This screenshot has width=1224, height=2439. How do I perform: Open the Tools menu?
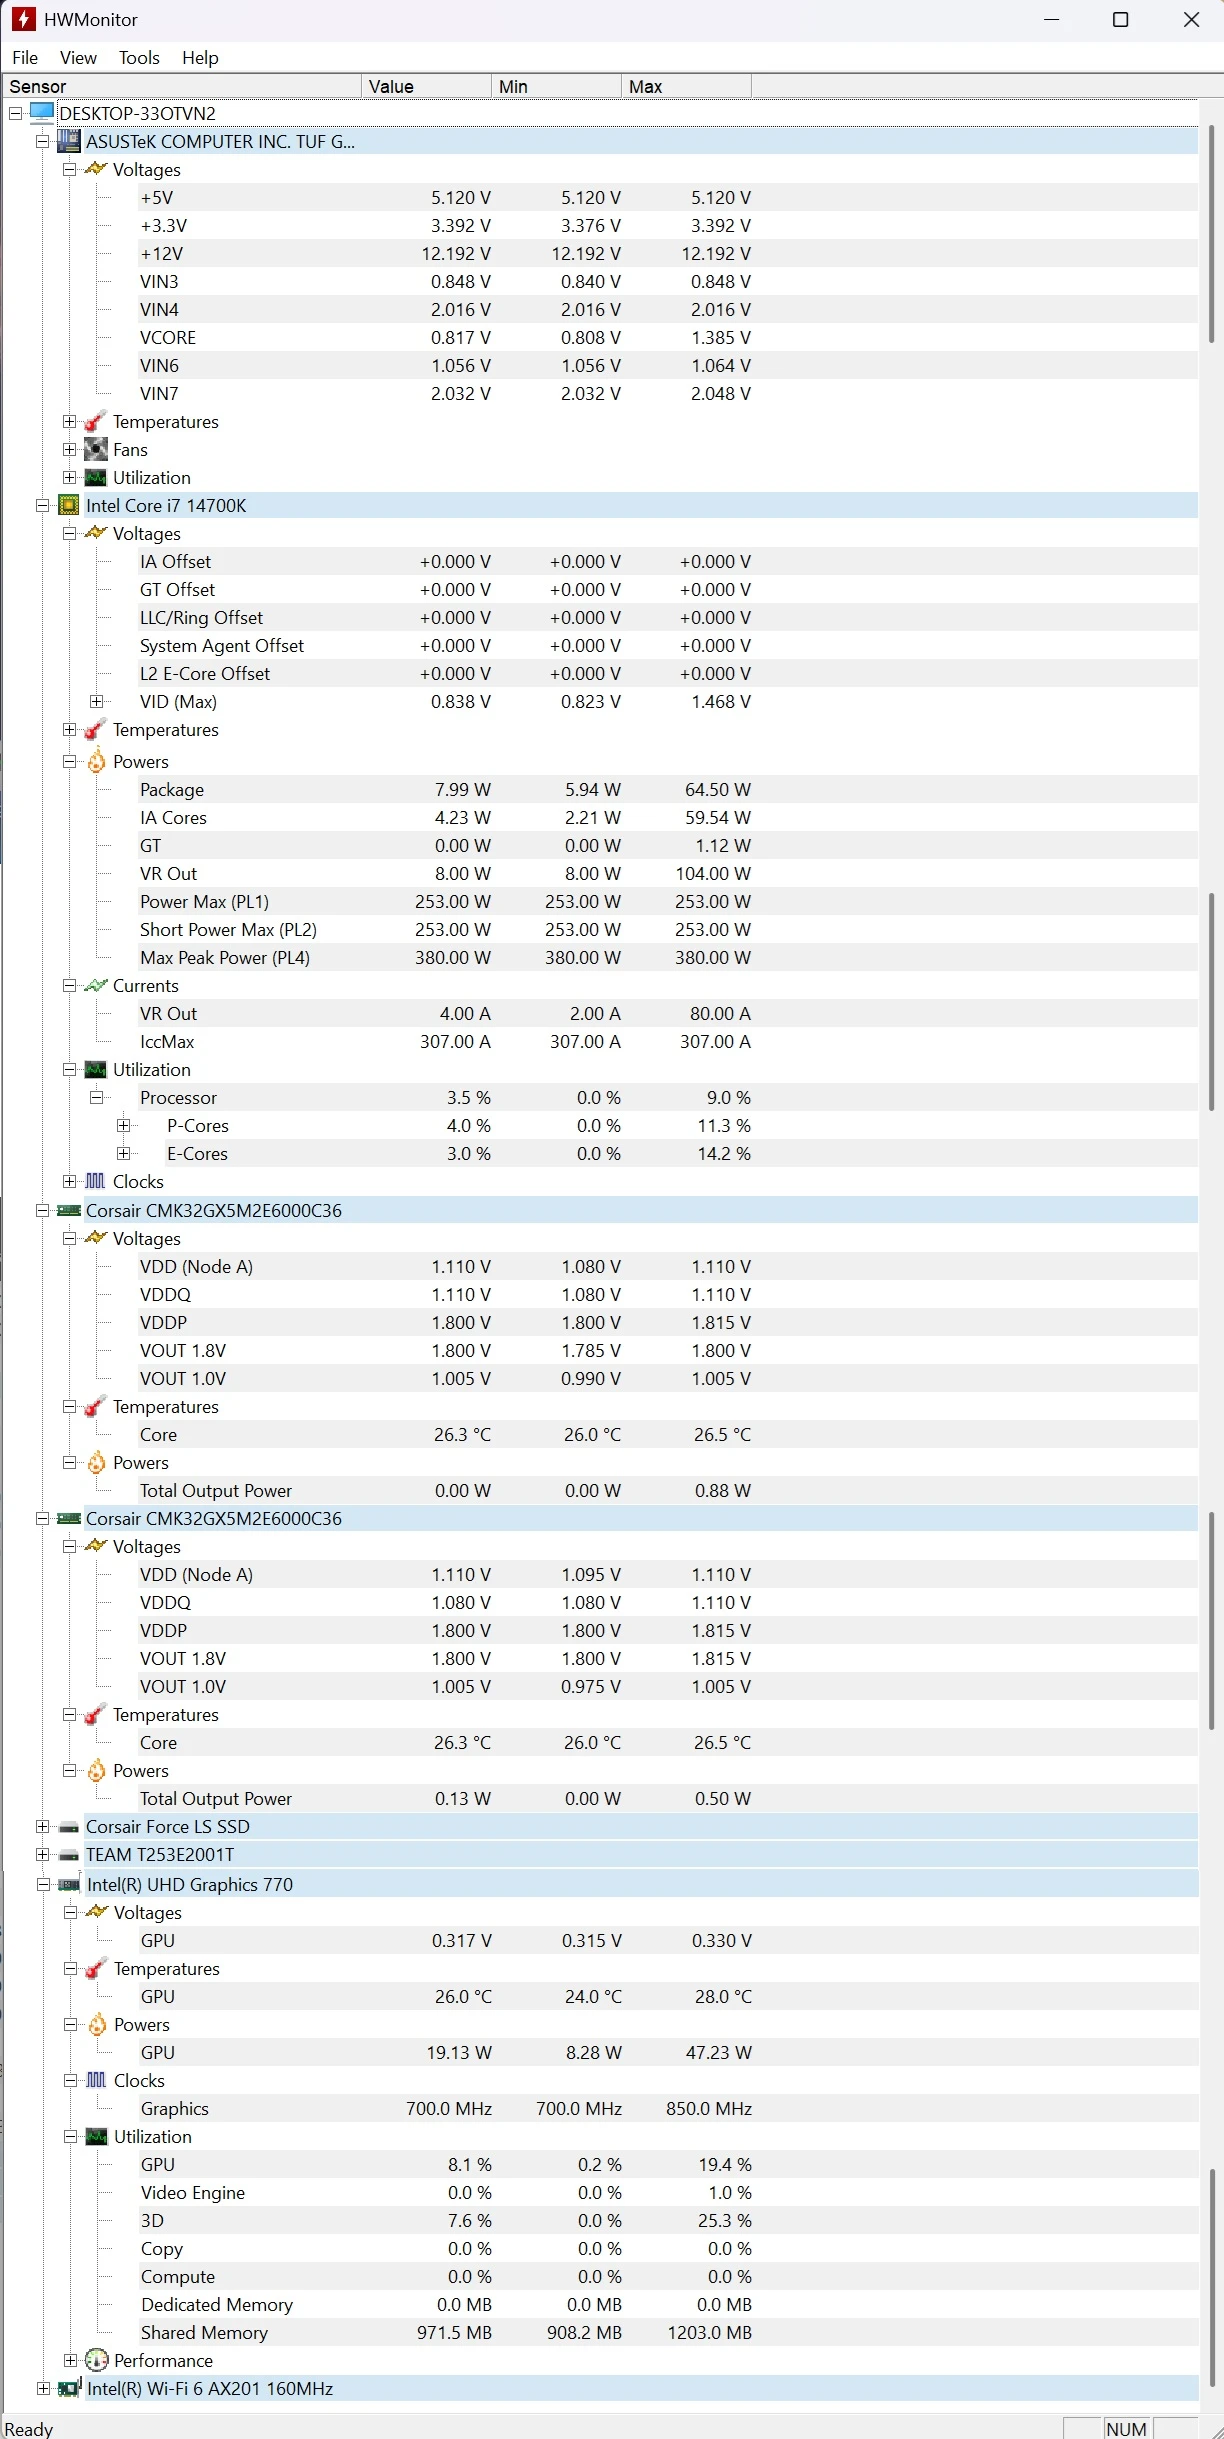[139, 57]
